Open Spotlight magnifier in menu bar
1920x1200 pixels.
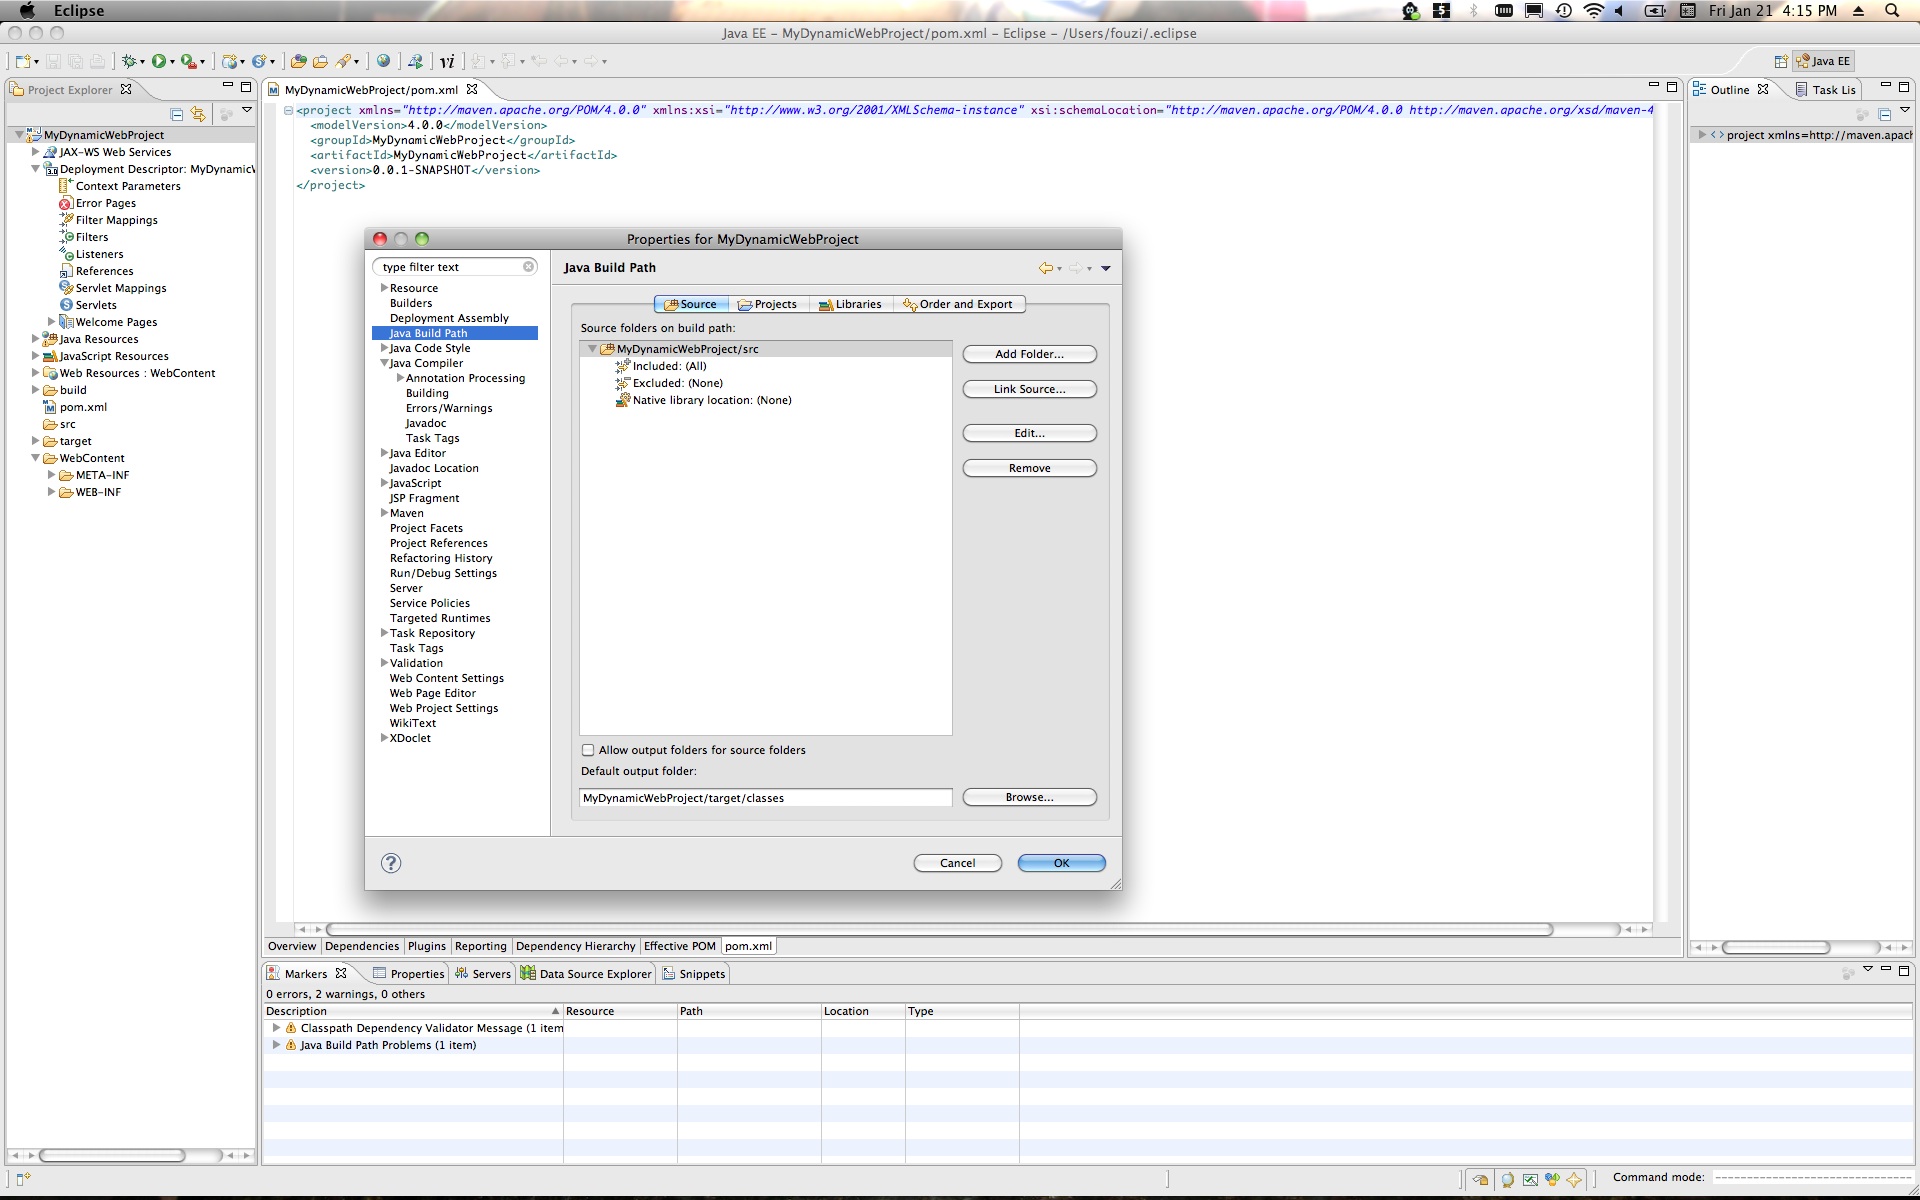pos(1892,11)
